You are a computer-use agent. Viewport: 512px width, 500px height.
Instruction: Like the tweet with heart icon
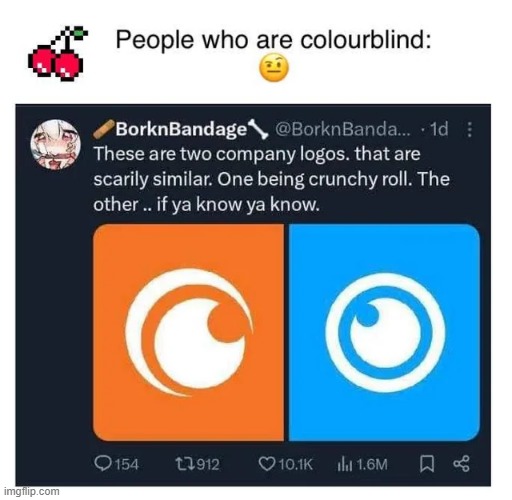[x=267, y=464]
